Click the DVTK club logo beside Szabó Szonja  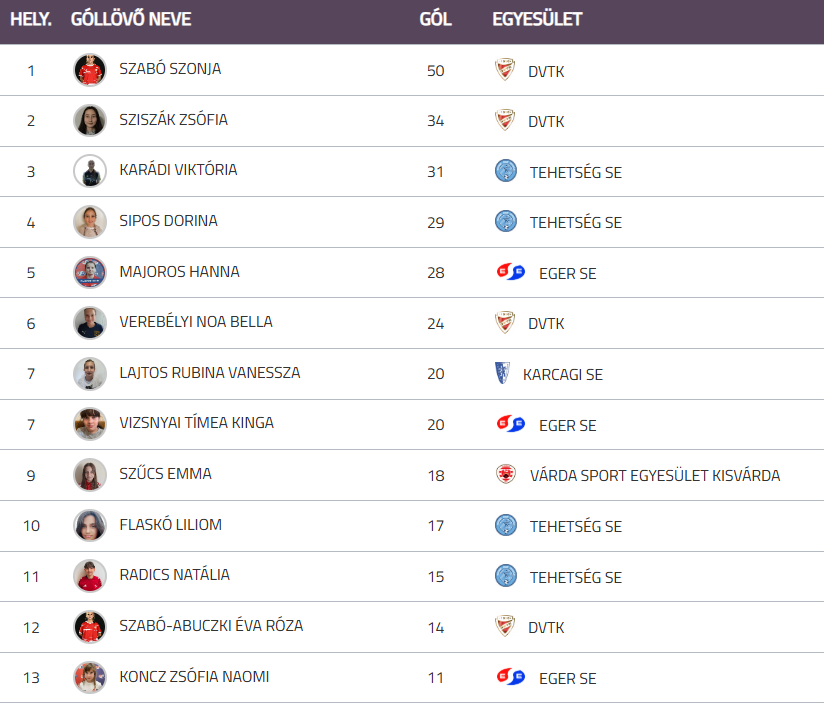[505, 70]
